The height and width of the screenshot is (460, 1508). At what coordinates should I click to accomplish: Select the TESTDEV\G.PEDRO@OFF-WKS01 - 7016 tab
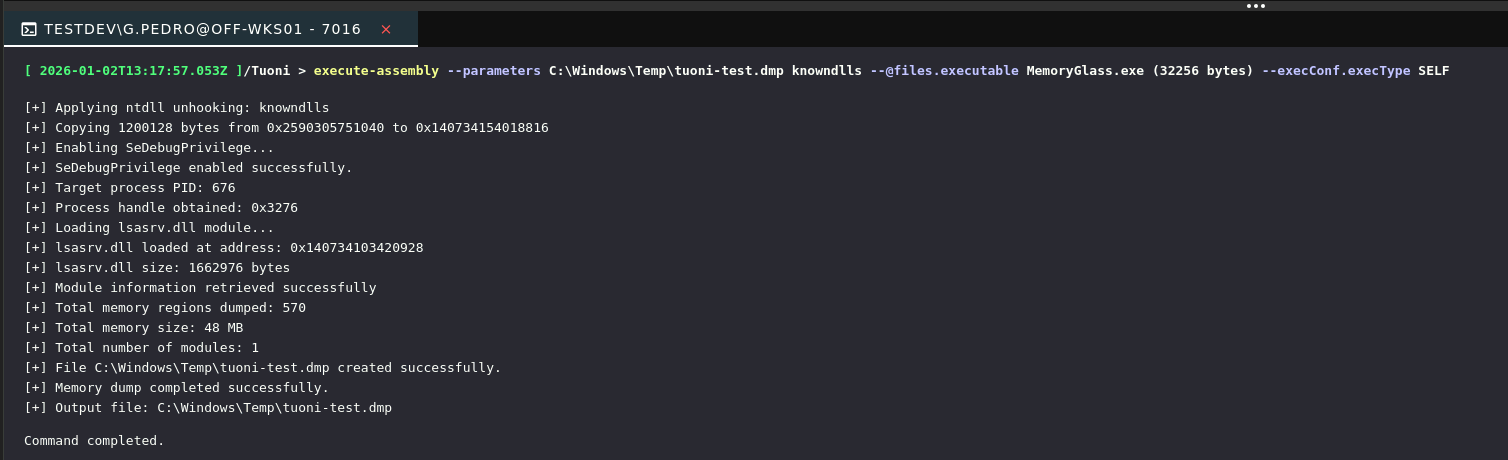click(201, 30)
